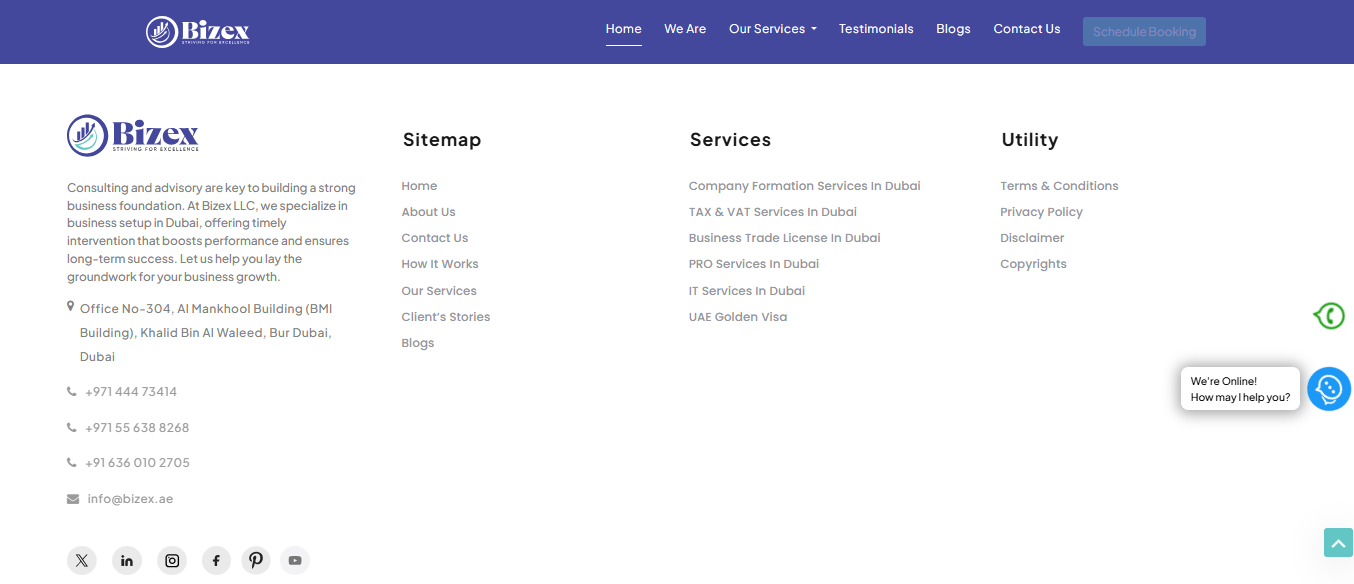The width and height of the screenshot is (1354, 584).
Task: Open the blue live chat bubble icon
Action: coord(1329,389)
